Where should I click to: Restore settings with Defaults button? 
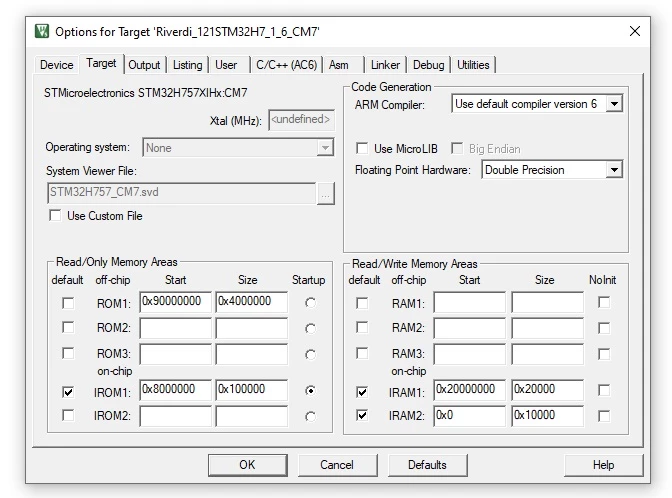pyautogui.click(x=427, y=465)
